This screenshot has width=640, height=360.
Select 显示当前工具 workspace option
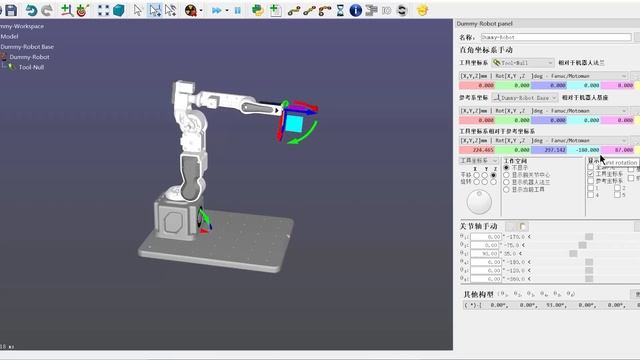(507, 189)
